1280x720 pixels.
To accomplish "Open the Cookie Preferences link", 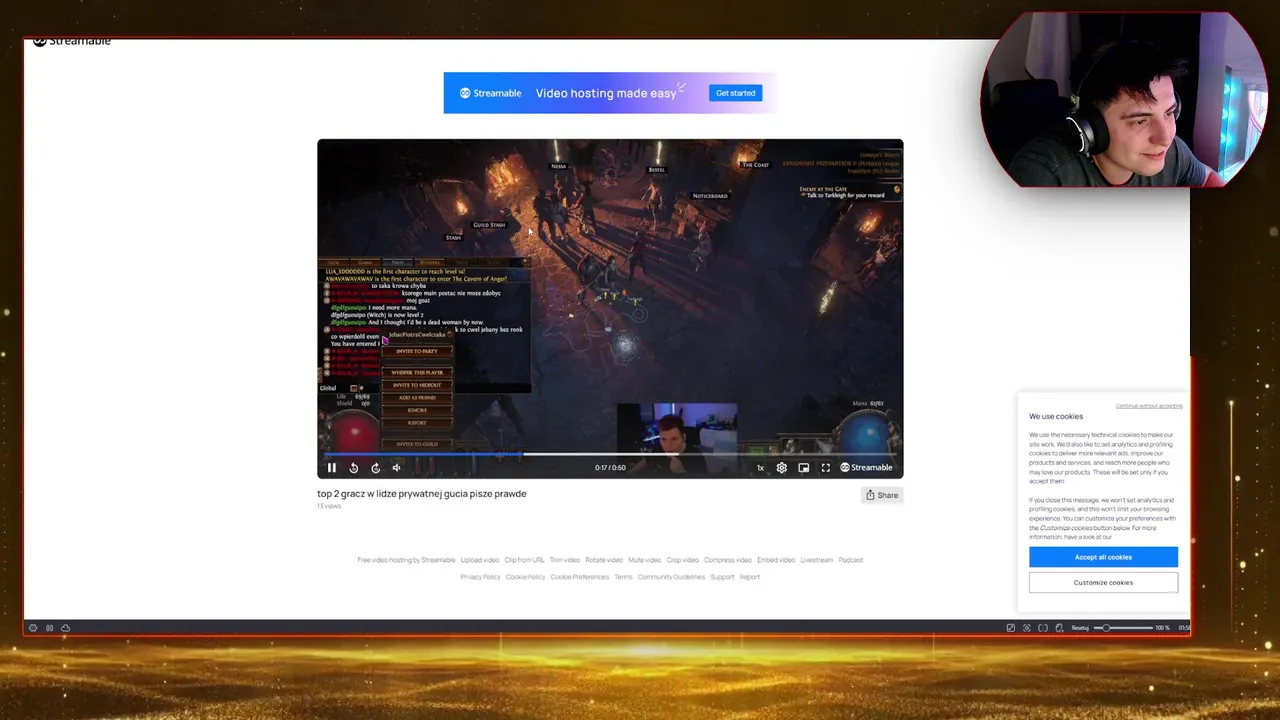I will (579, 577).
